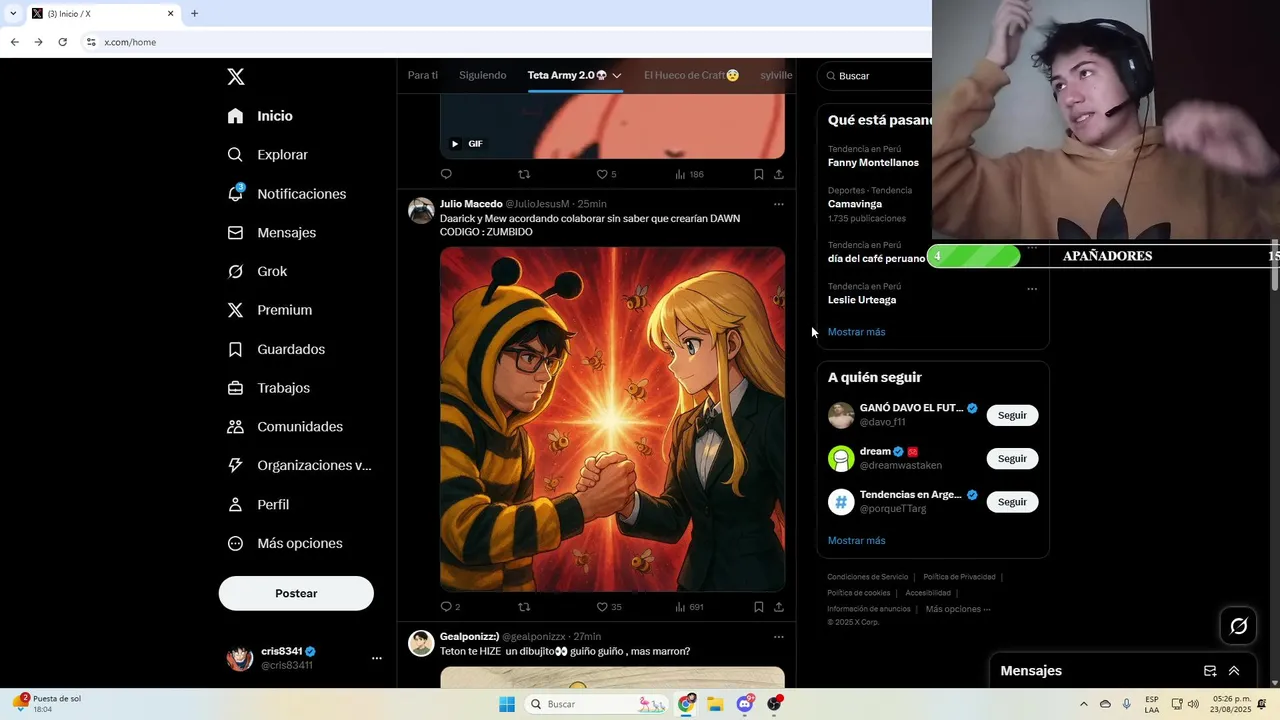Bookmark Julio Macedo's post
Screen dimensions: 1280x720
pos(758,607)
